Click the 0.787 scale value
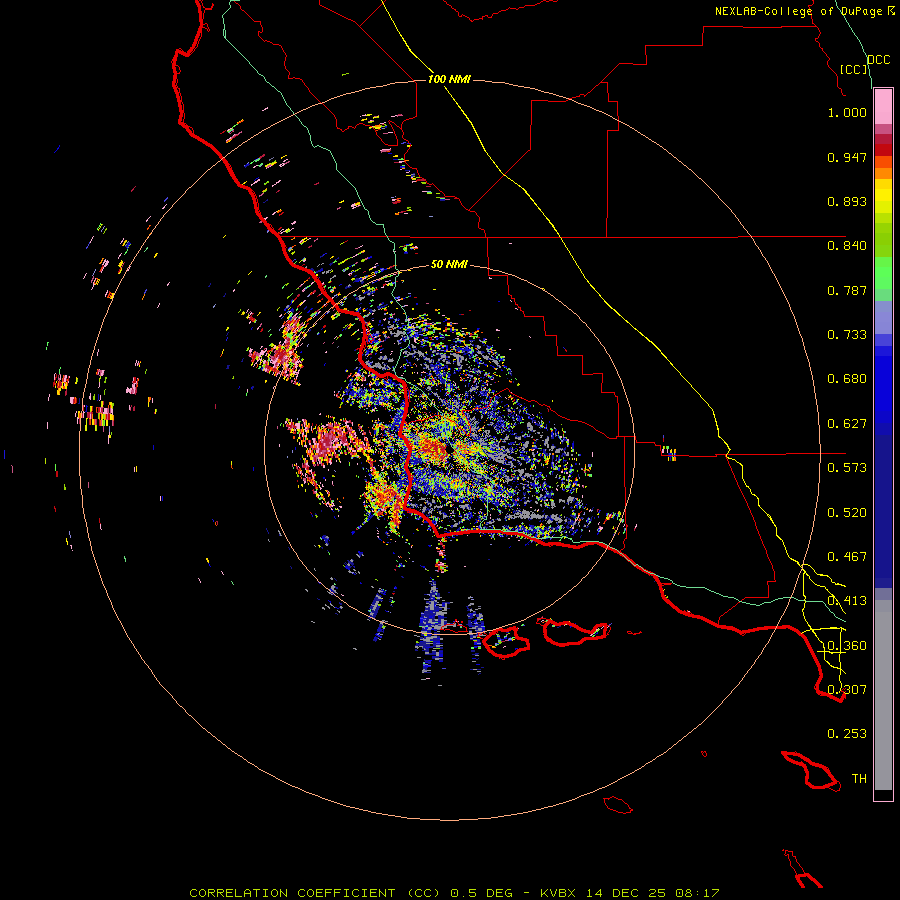Viewport: 900px width, 900px height. [x=847, y=290]
